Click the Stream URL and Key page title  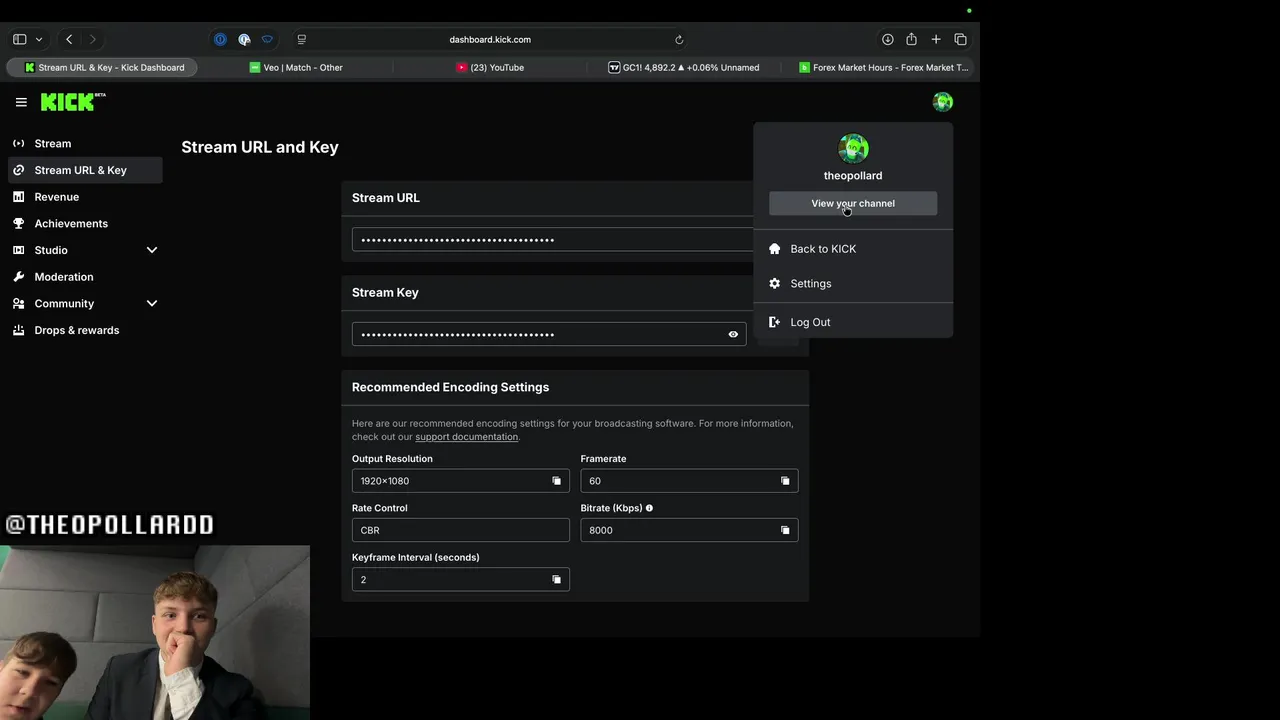click(260, 147)
